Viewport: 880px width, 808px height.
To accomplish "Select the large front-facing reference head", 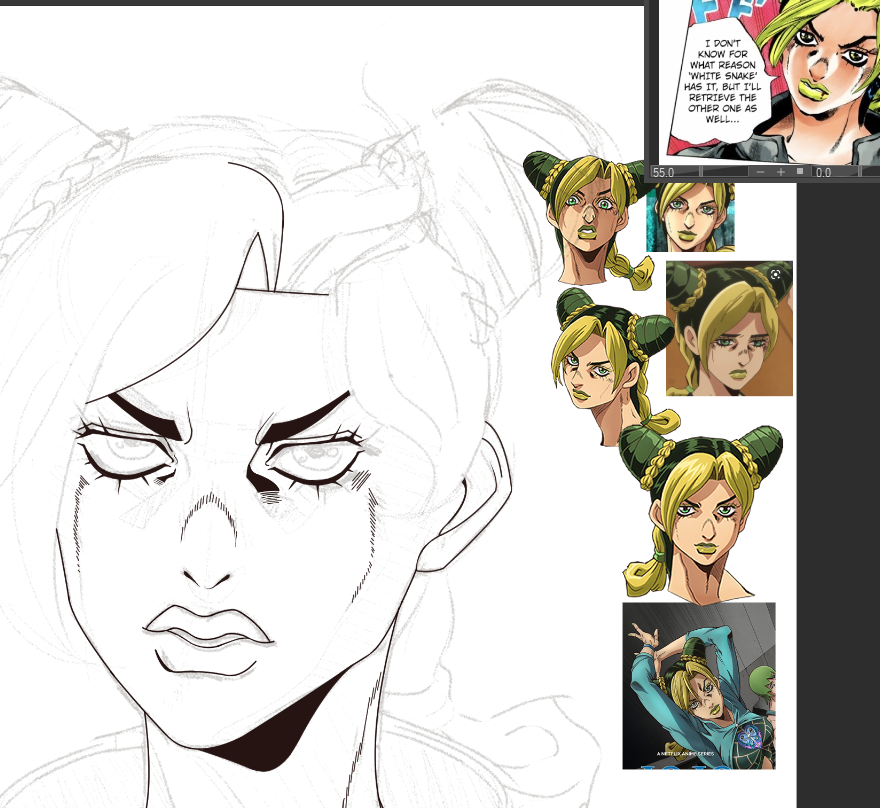I will (703, 514).
